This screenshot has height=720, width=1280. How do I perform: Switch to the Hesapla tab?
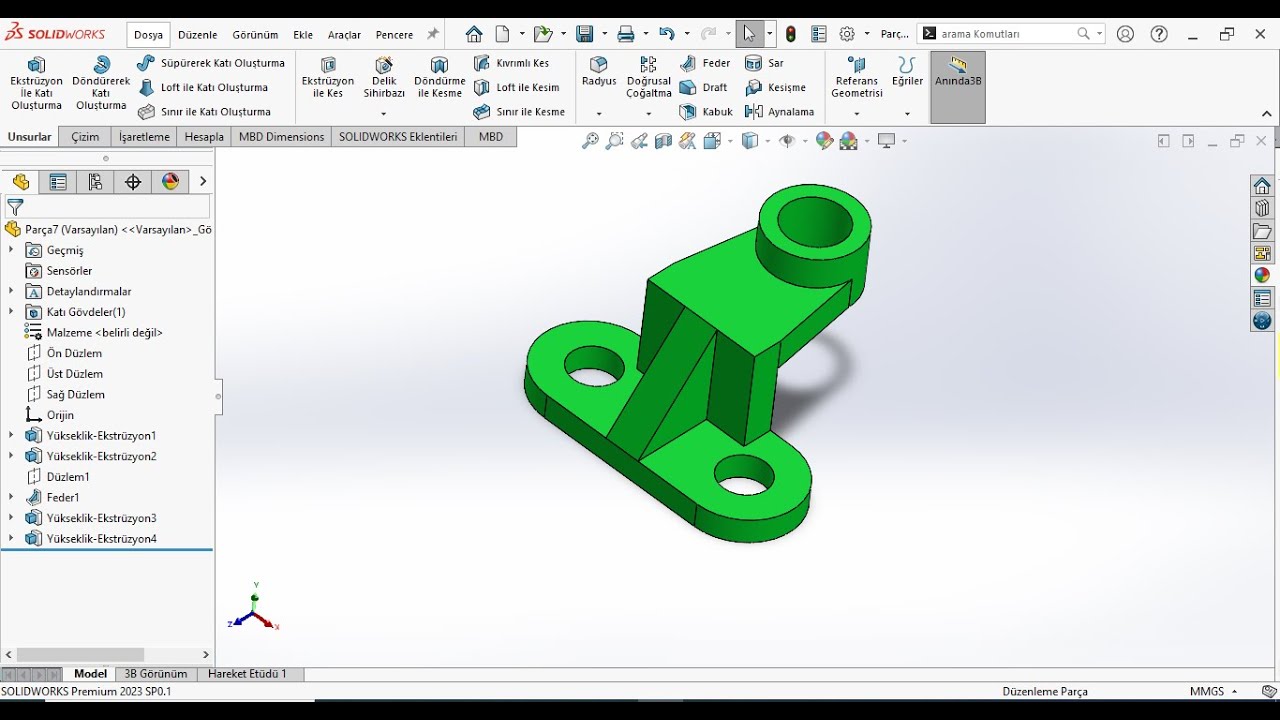coord(204,137)
